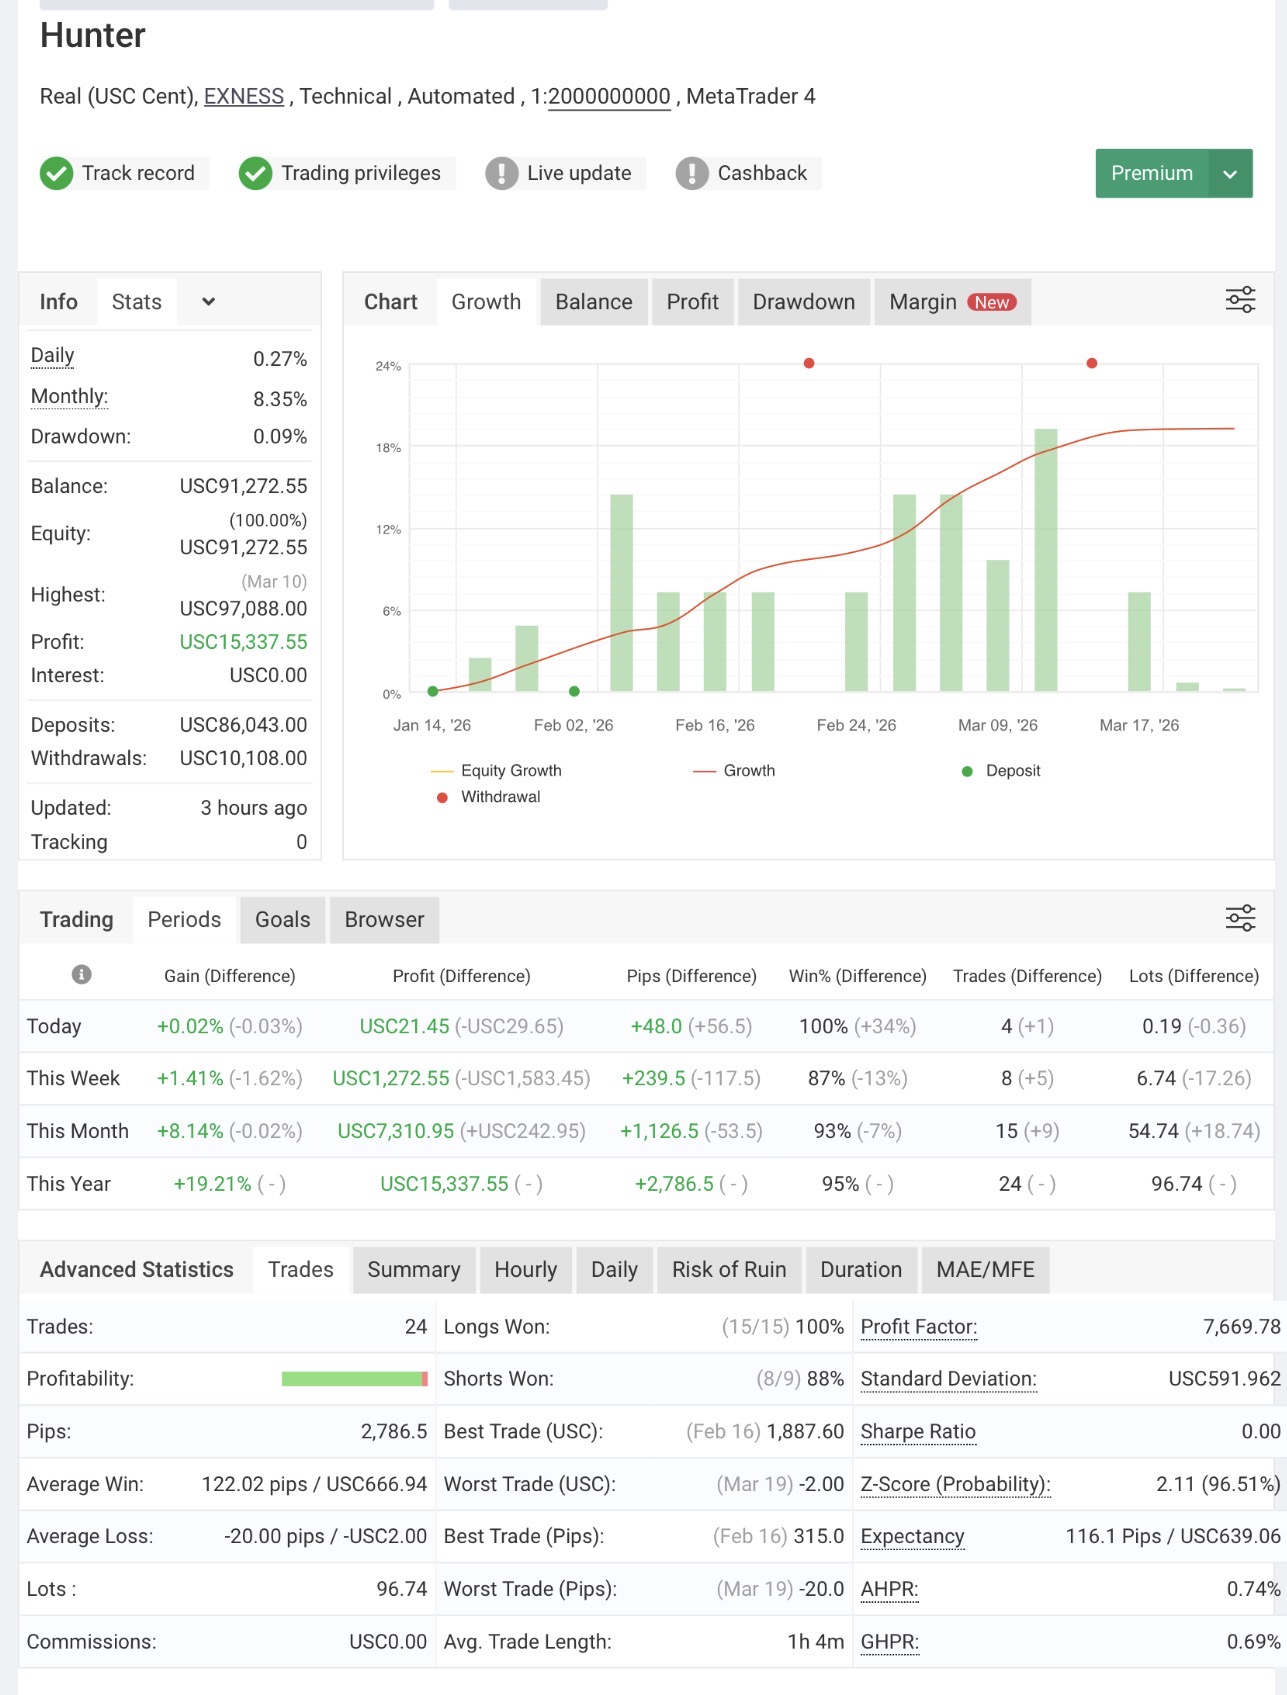
Task: Toggle Equity Growth legend series
Action: [496, 770]
